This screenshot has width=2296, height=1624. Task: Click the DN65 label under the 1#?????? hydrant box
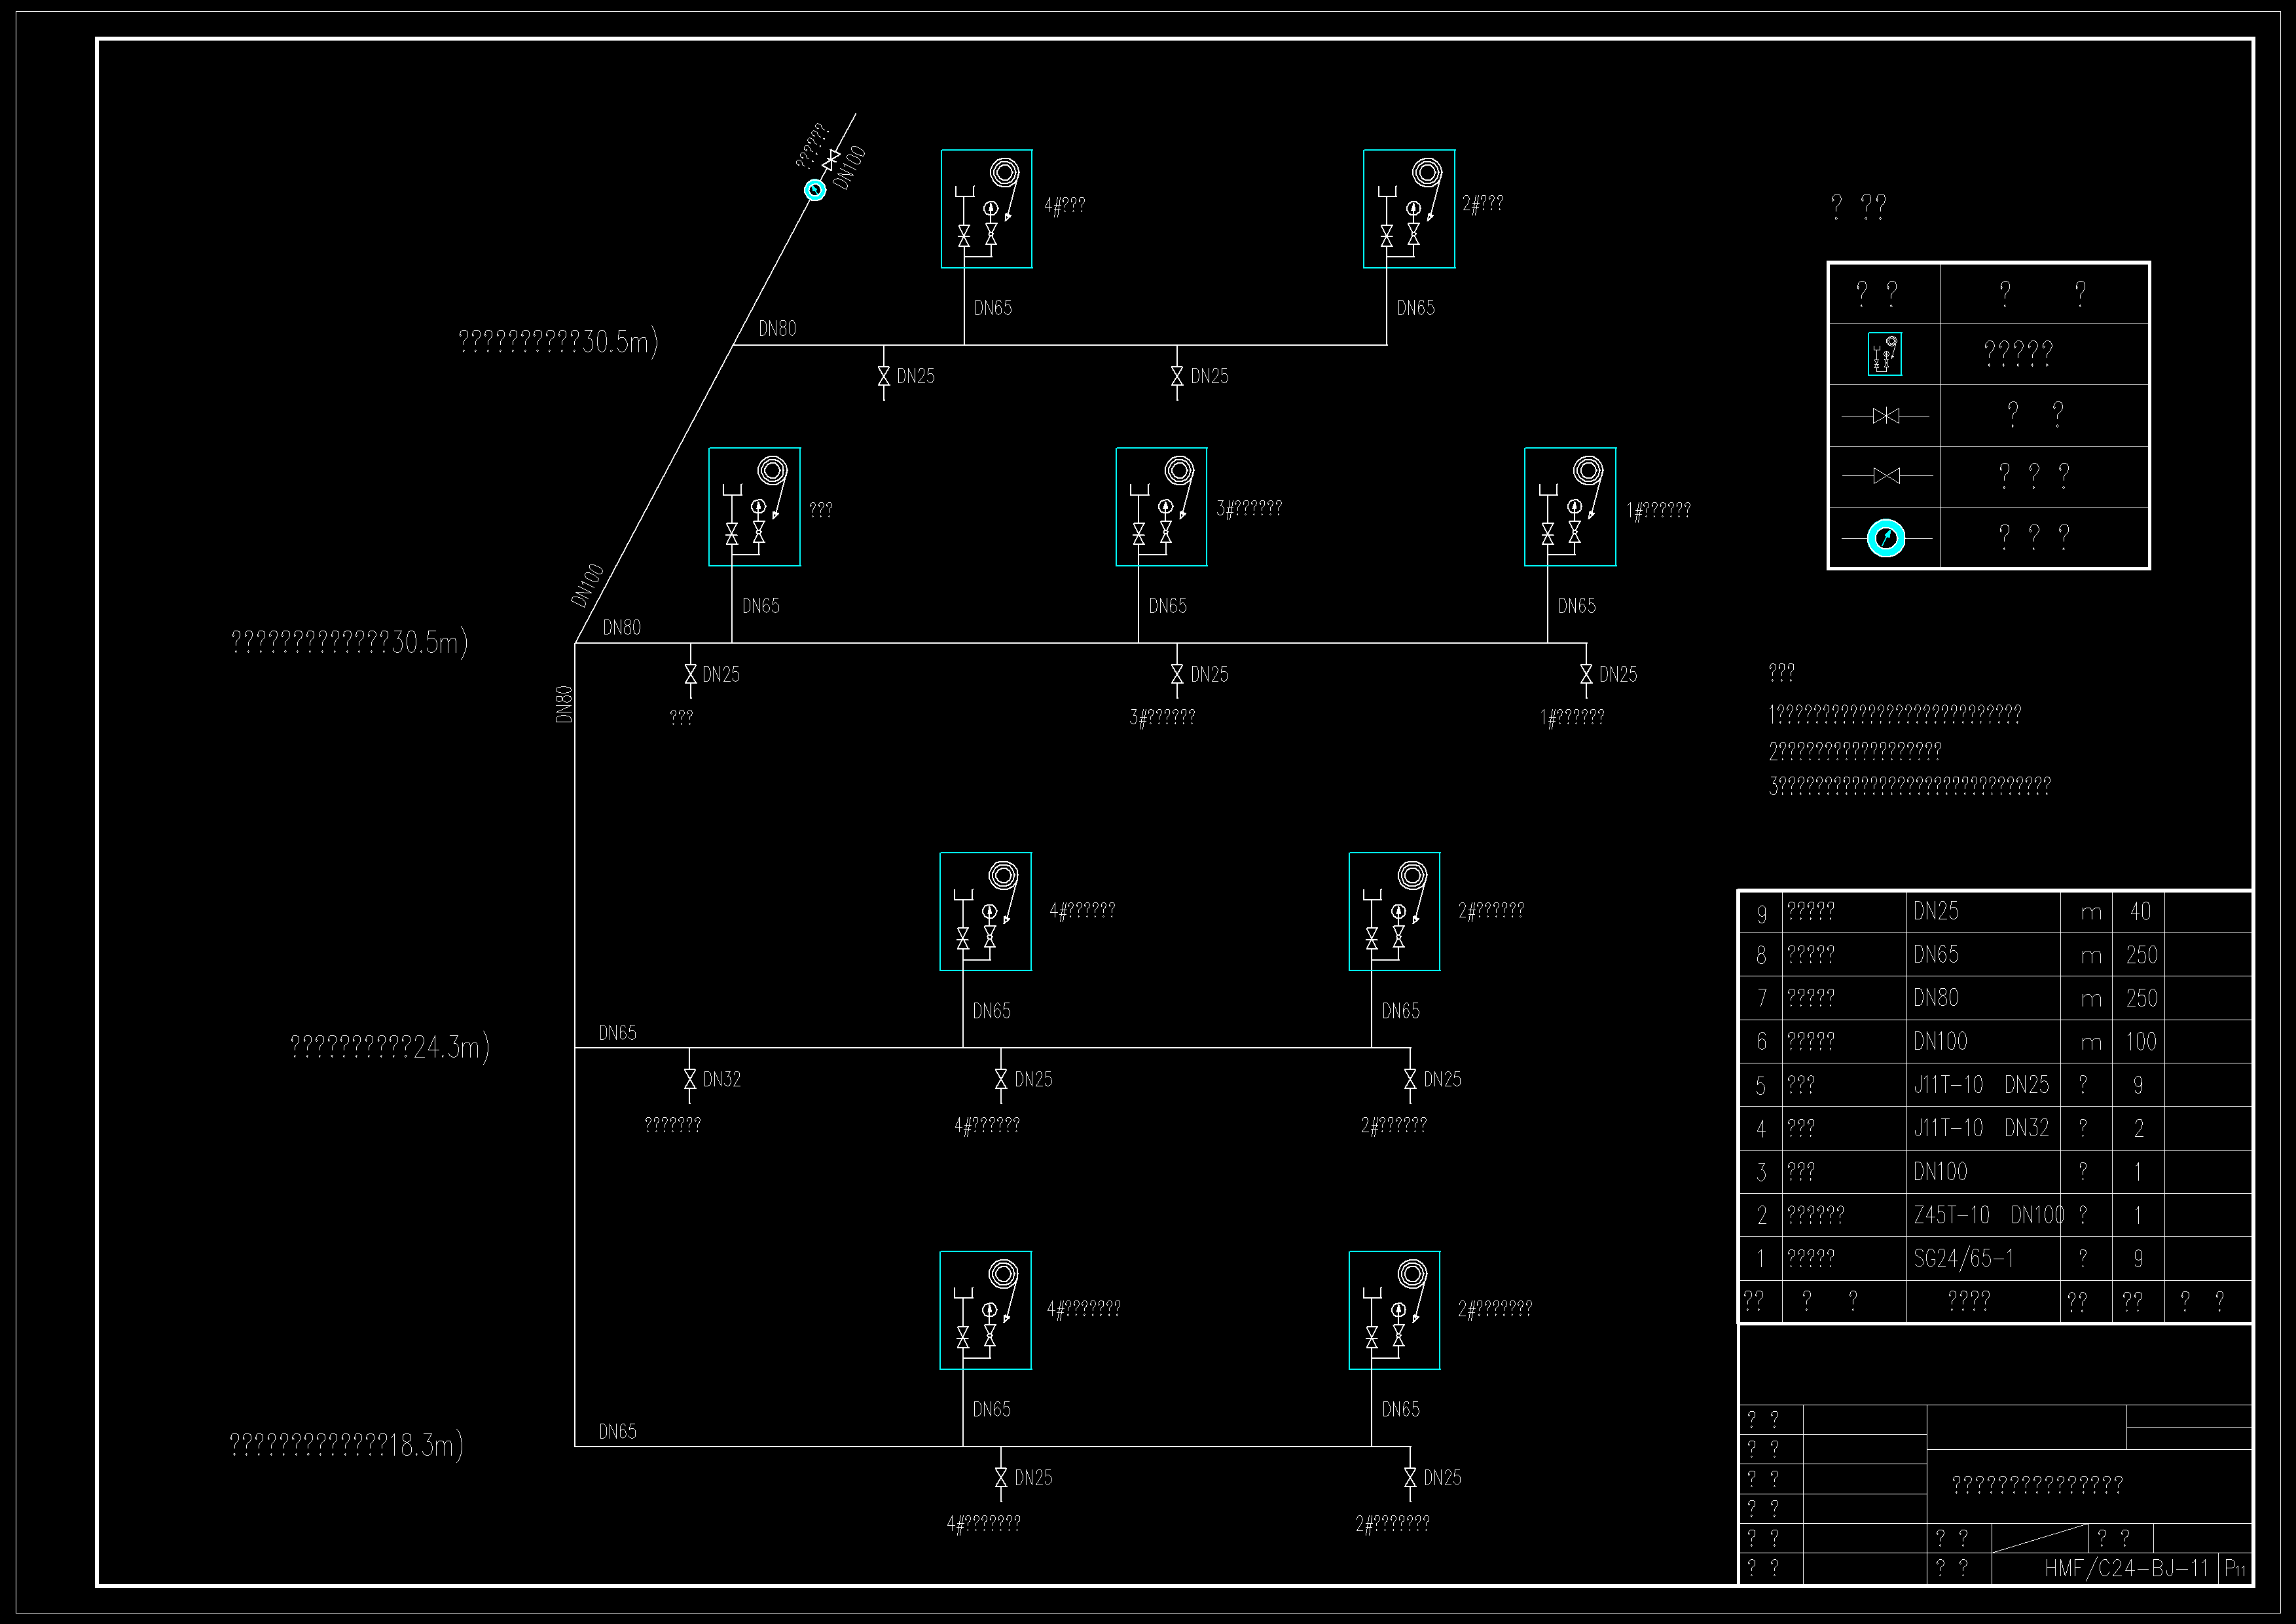(1577, 606)
